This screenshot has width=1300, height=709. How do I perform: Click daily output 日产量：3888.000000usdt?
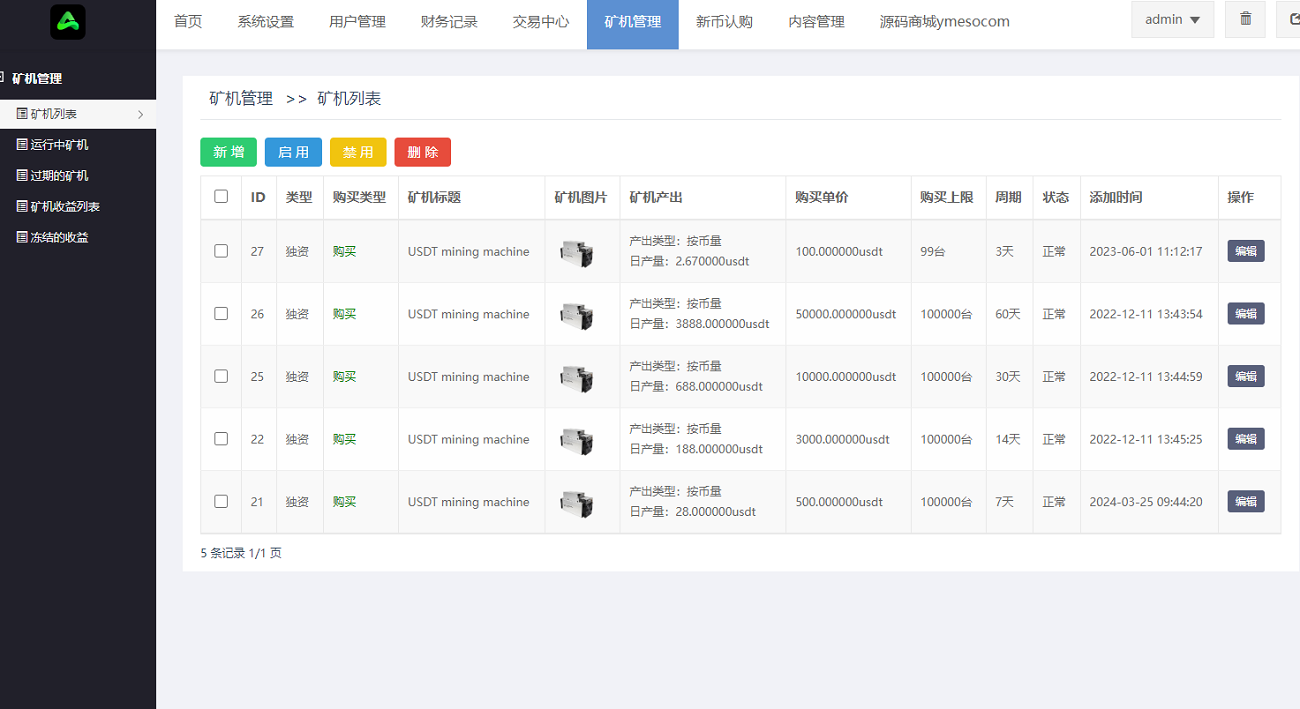[700, 324]
